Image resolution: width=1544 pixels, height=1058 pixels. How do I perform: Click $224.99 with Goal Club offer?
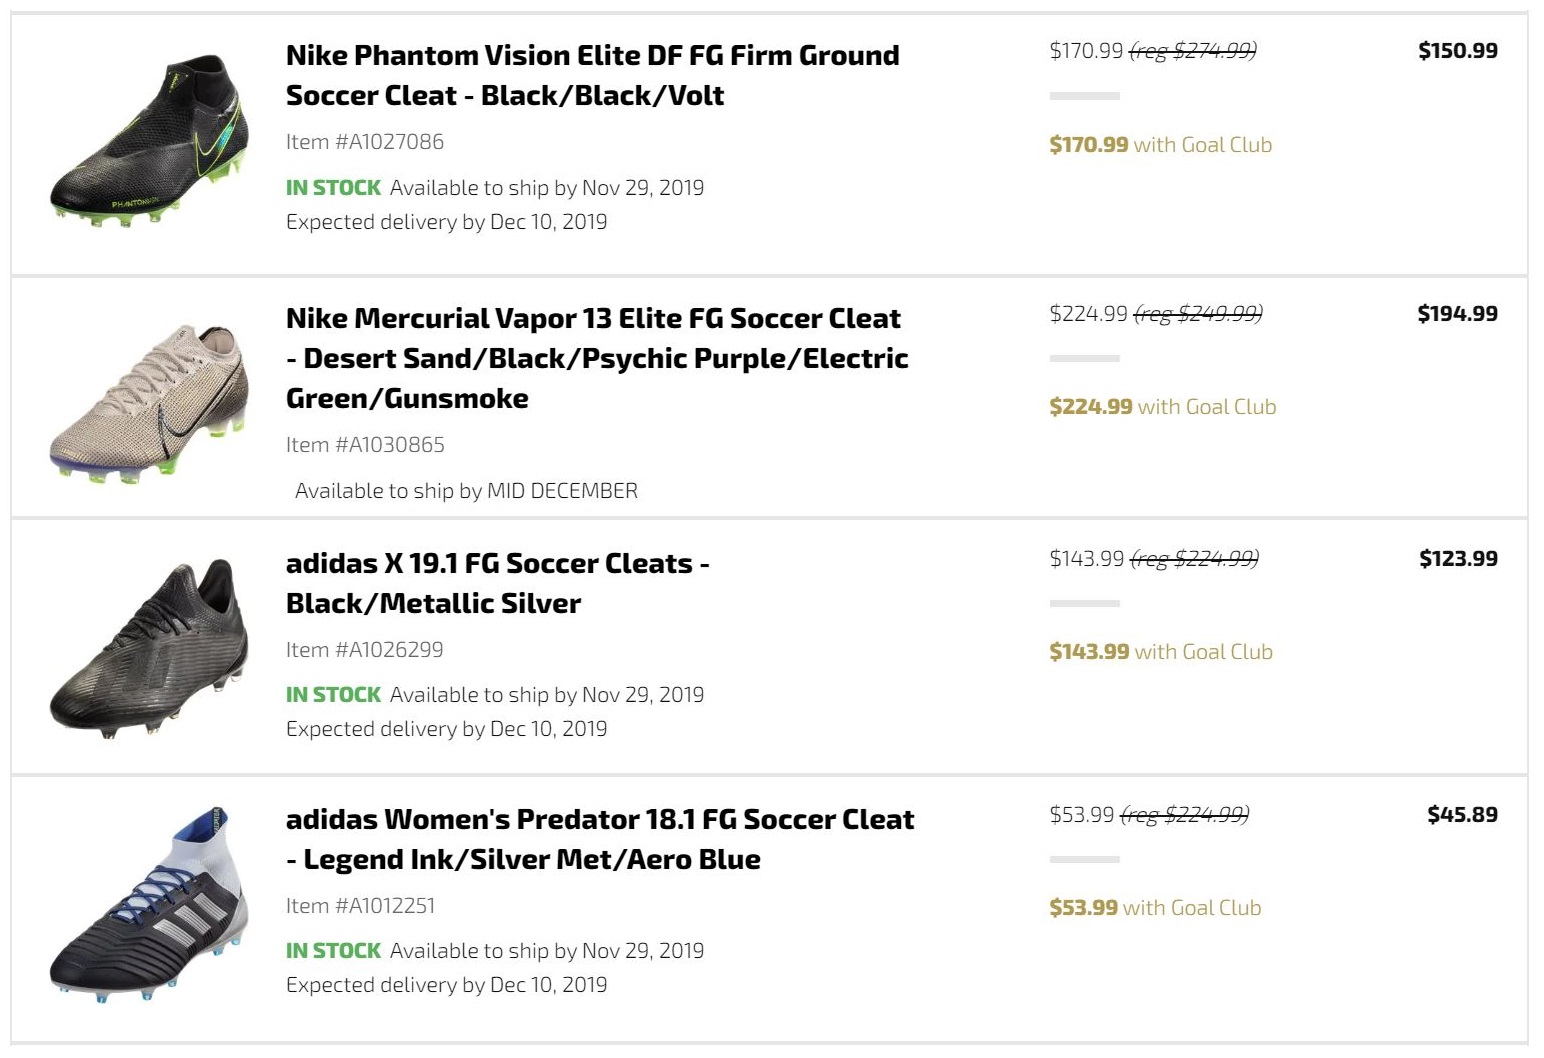(x=1162, y=407)
